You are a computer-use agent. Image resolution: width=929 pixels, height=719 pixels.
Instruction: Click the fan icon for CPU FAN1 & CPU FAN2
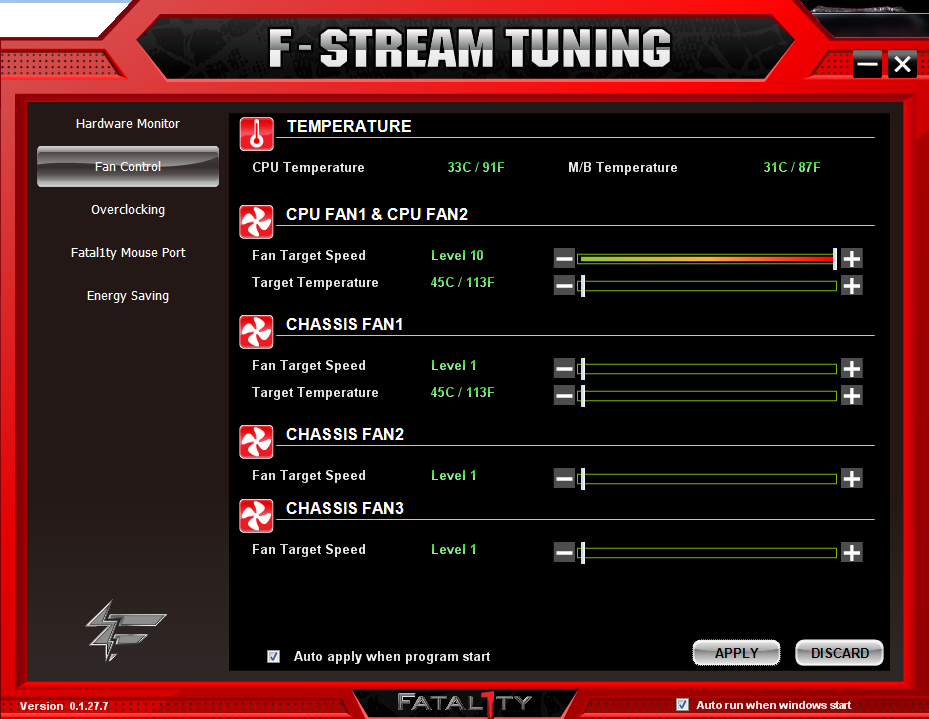257,221
